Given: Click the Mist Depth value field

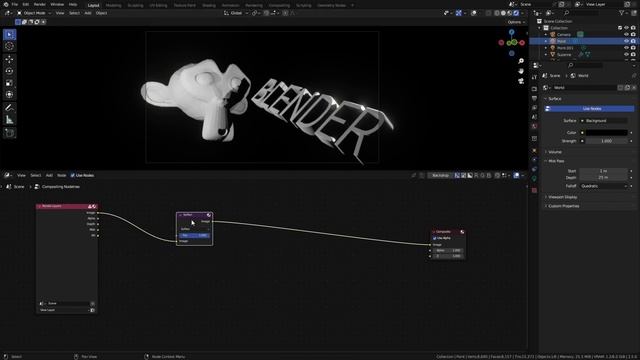Looking at the screenshot, I should [x=604, y=178].
